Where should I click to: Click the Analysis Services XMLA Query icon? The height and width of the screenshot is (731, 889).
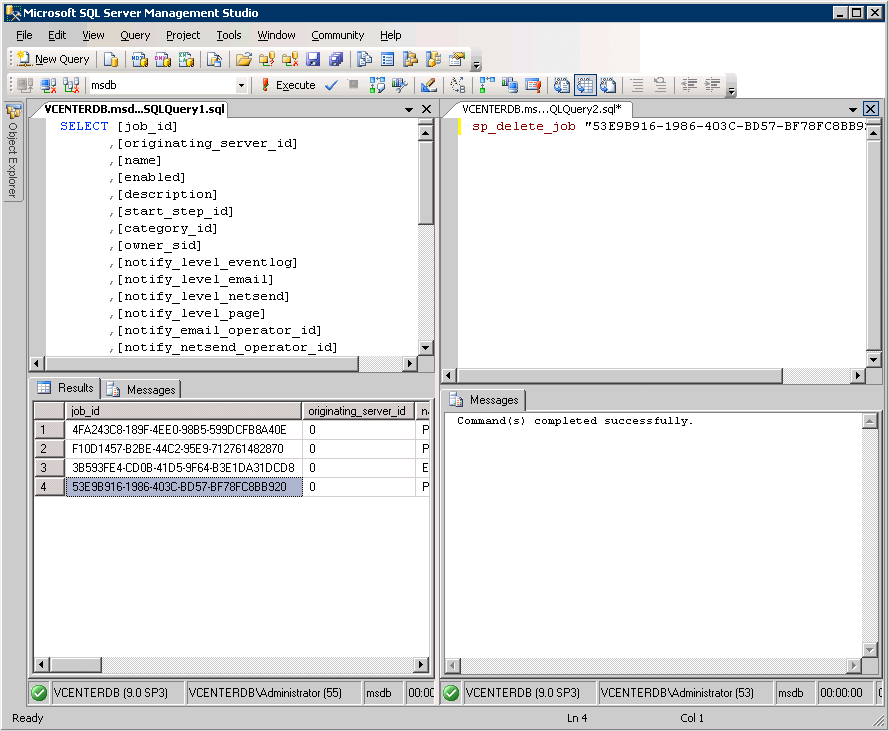[x=186, y=59]
